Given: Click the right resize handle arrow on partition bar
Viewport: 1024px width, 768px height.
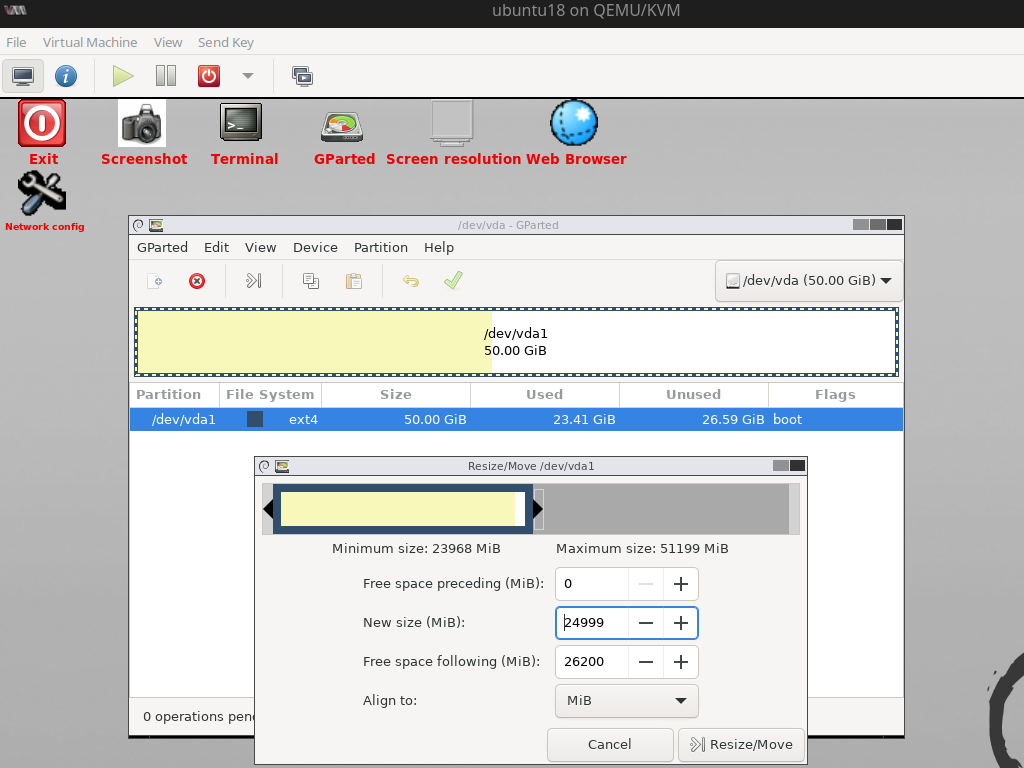Looking at the screenshot, I should click(x=538, y=509).
